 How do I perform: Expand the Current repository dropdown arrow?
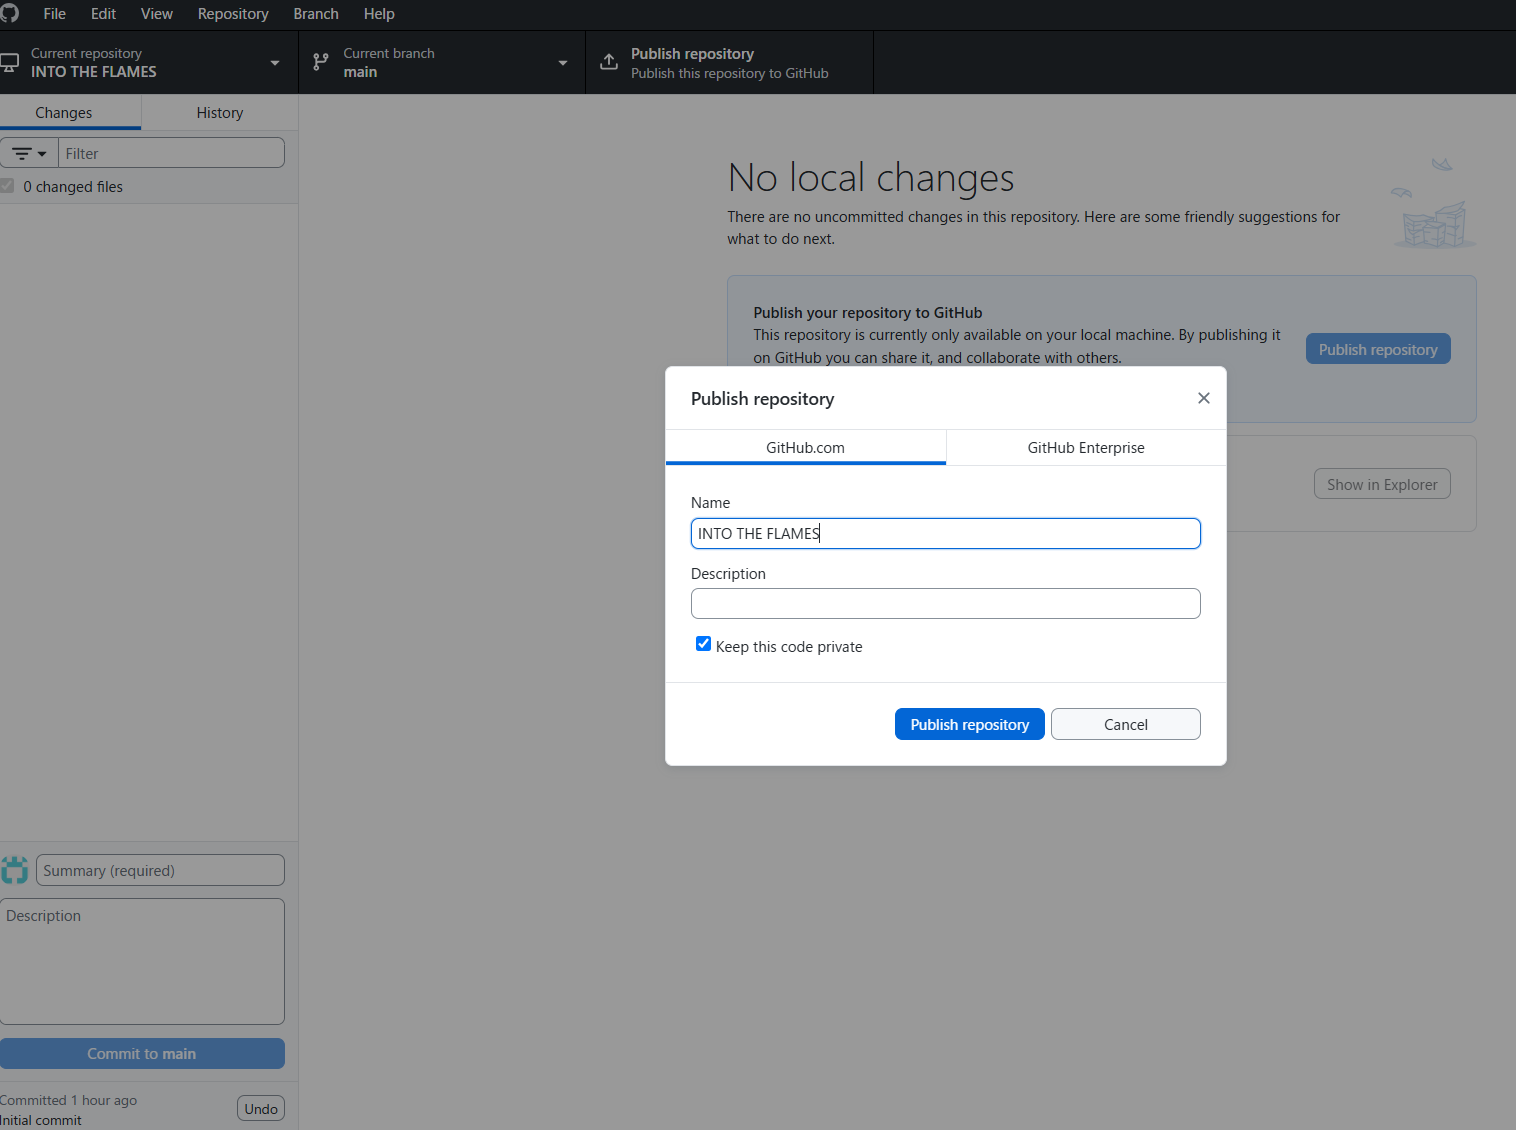[275, 63]
